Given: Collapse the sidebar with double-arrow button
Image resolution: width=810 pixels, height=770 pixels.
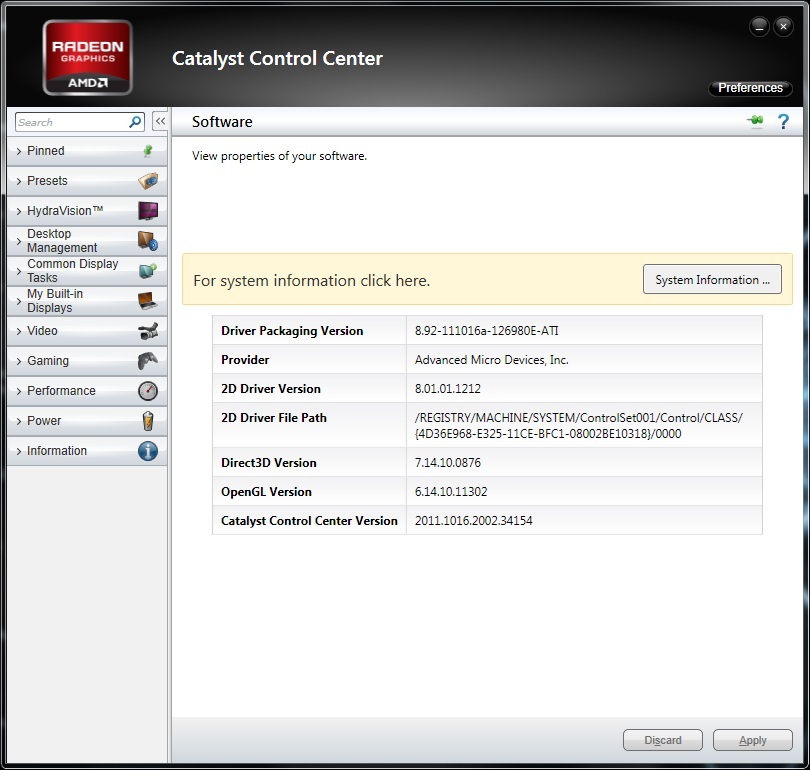Looking at the screenshot, I should point(160,121).
